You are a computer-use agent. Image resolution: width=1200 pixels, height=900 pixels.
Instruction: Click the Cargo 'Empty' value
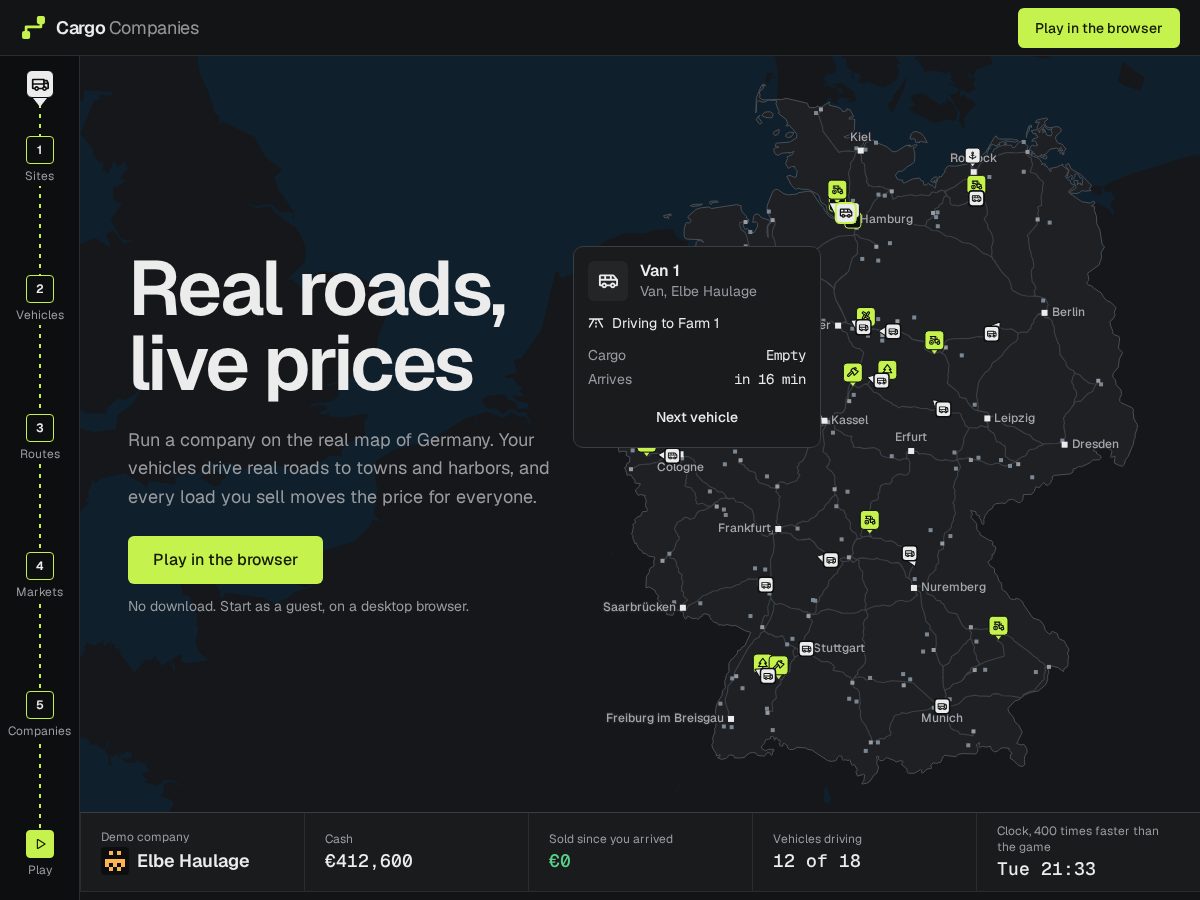pos(786,355)
